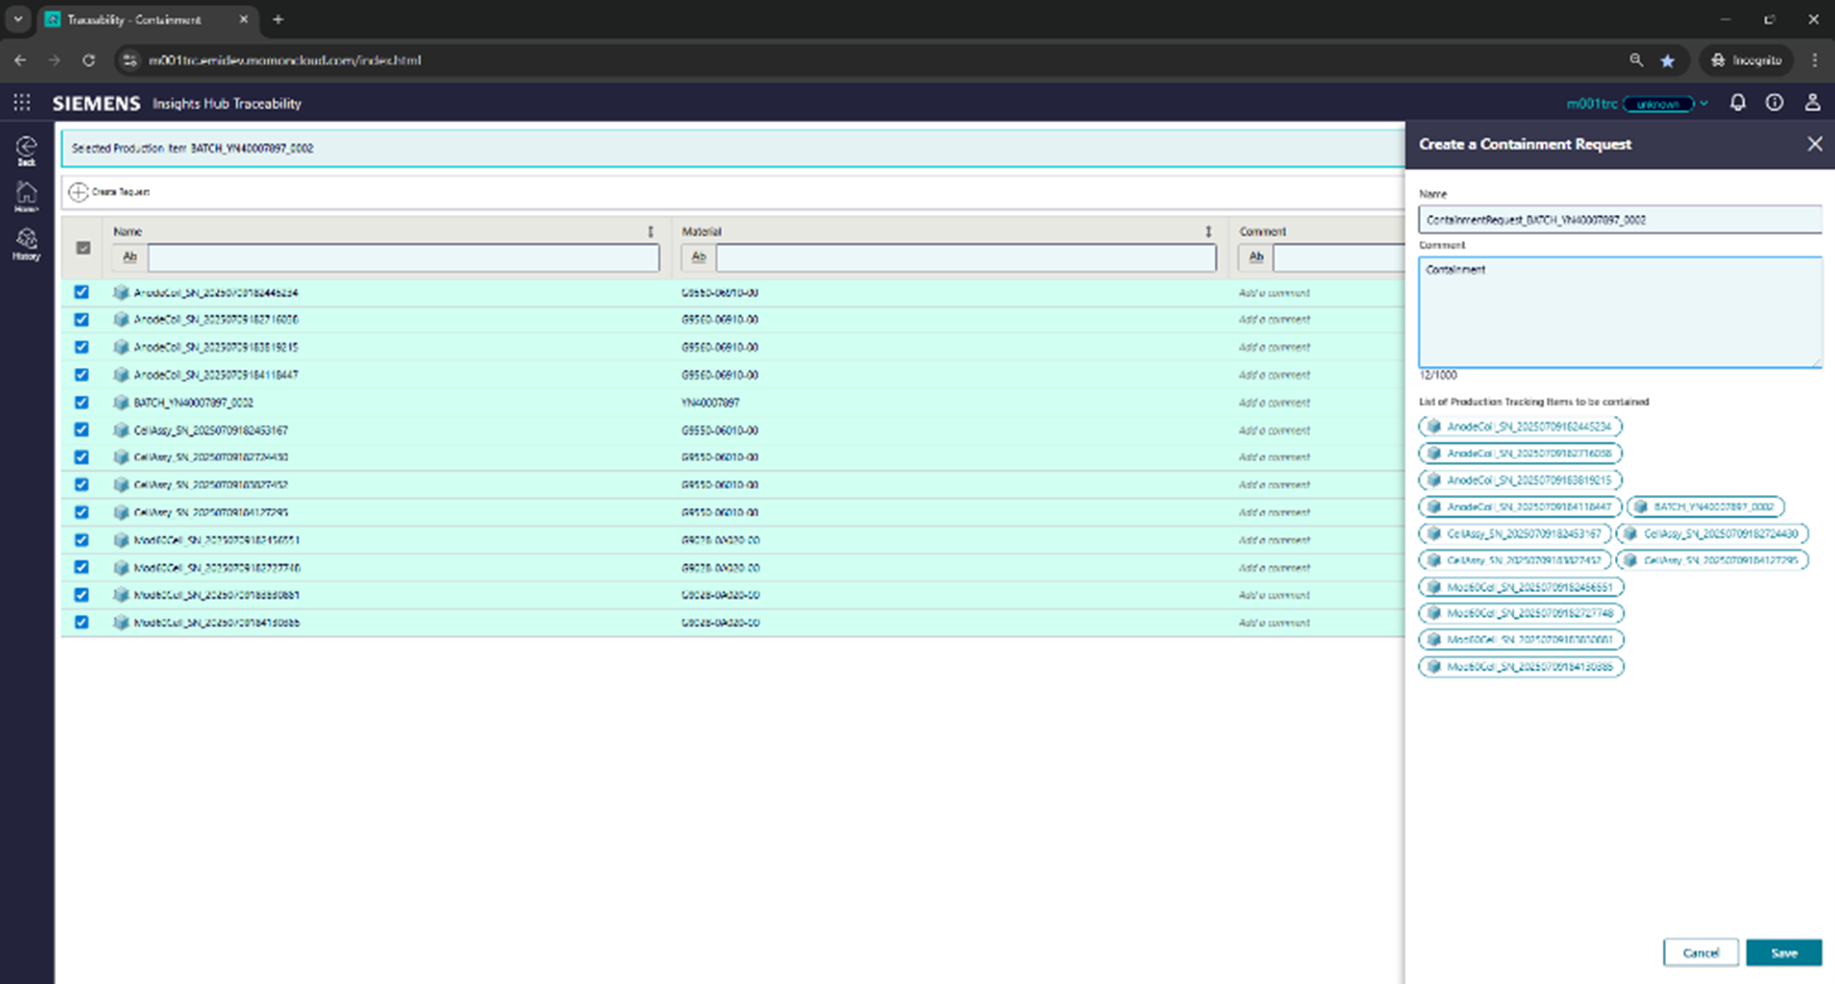Uncheck the first AnodeCoil row checkbox

coord(81,292)
